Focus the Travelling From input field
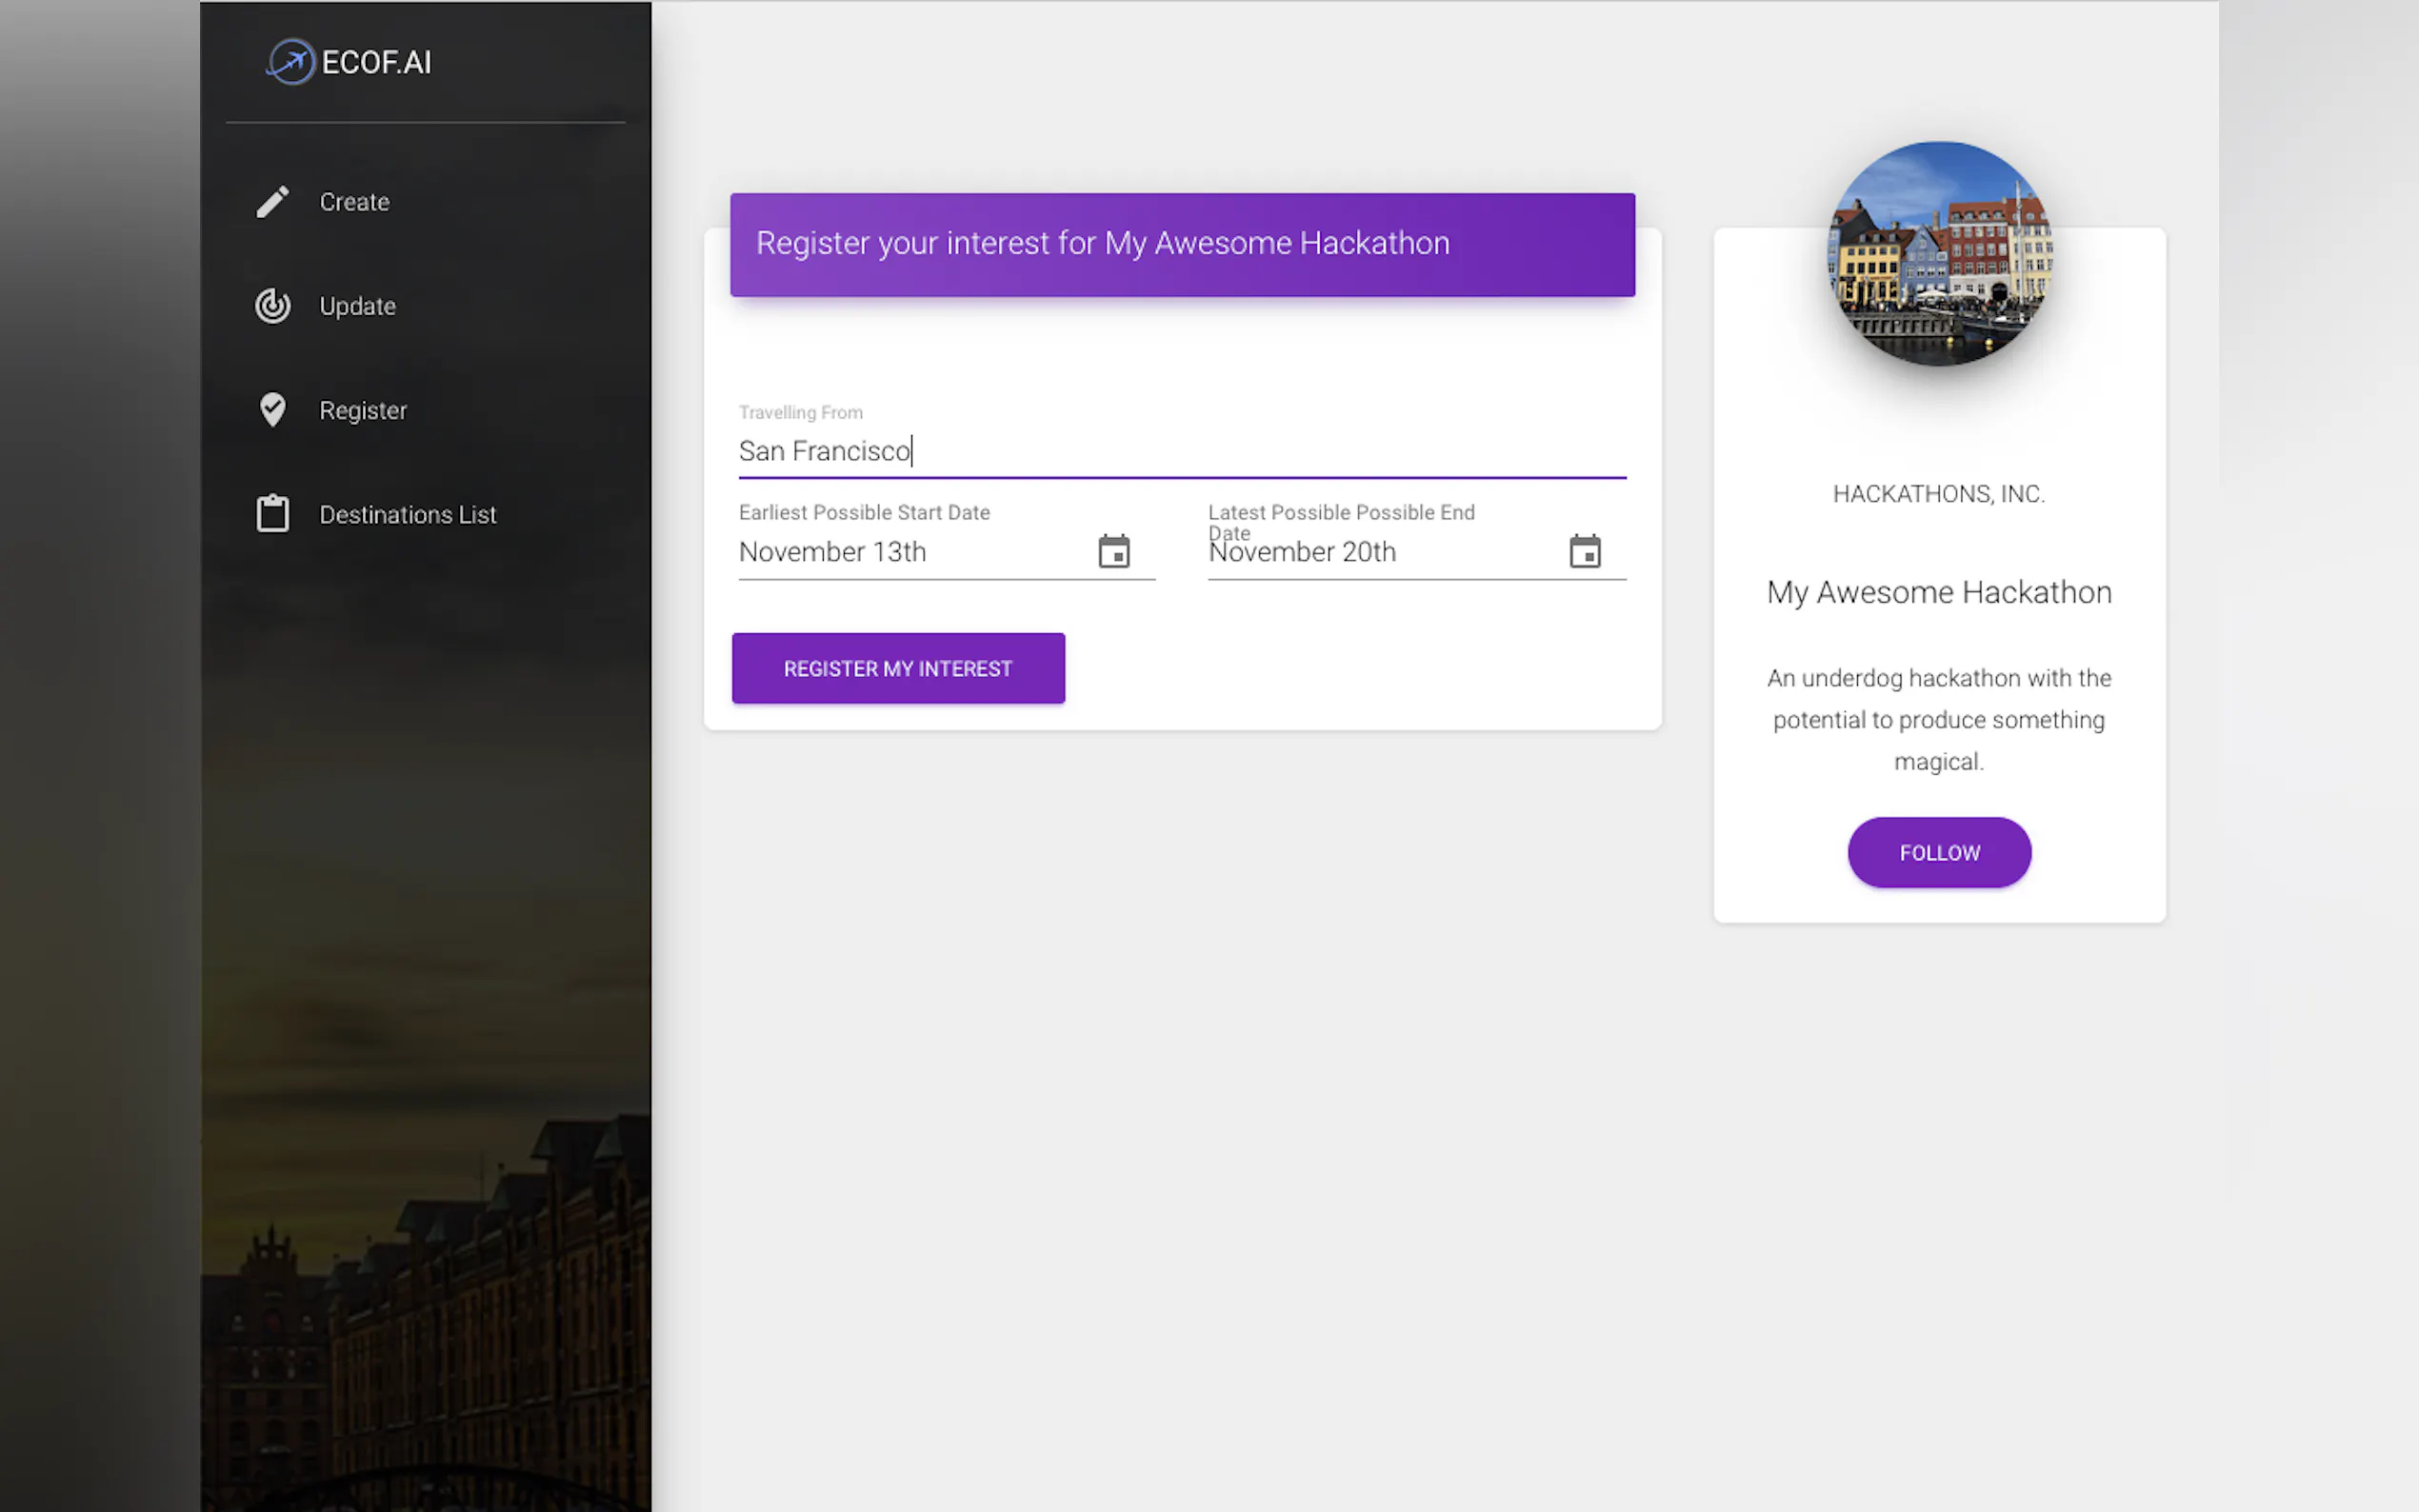Screen dimensions: 2419x1512 [1180, 451]
